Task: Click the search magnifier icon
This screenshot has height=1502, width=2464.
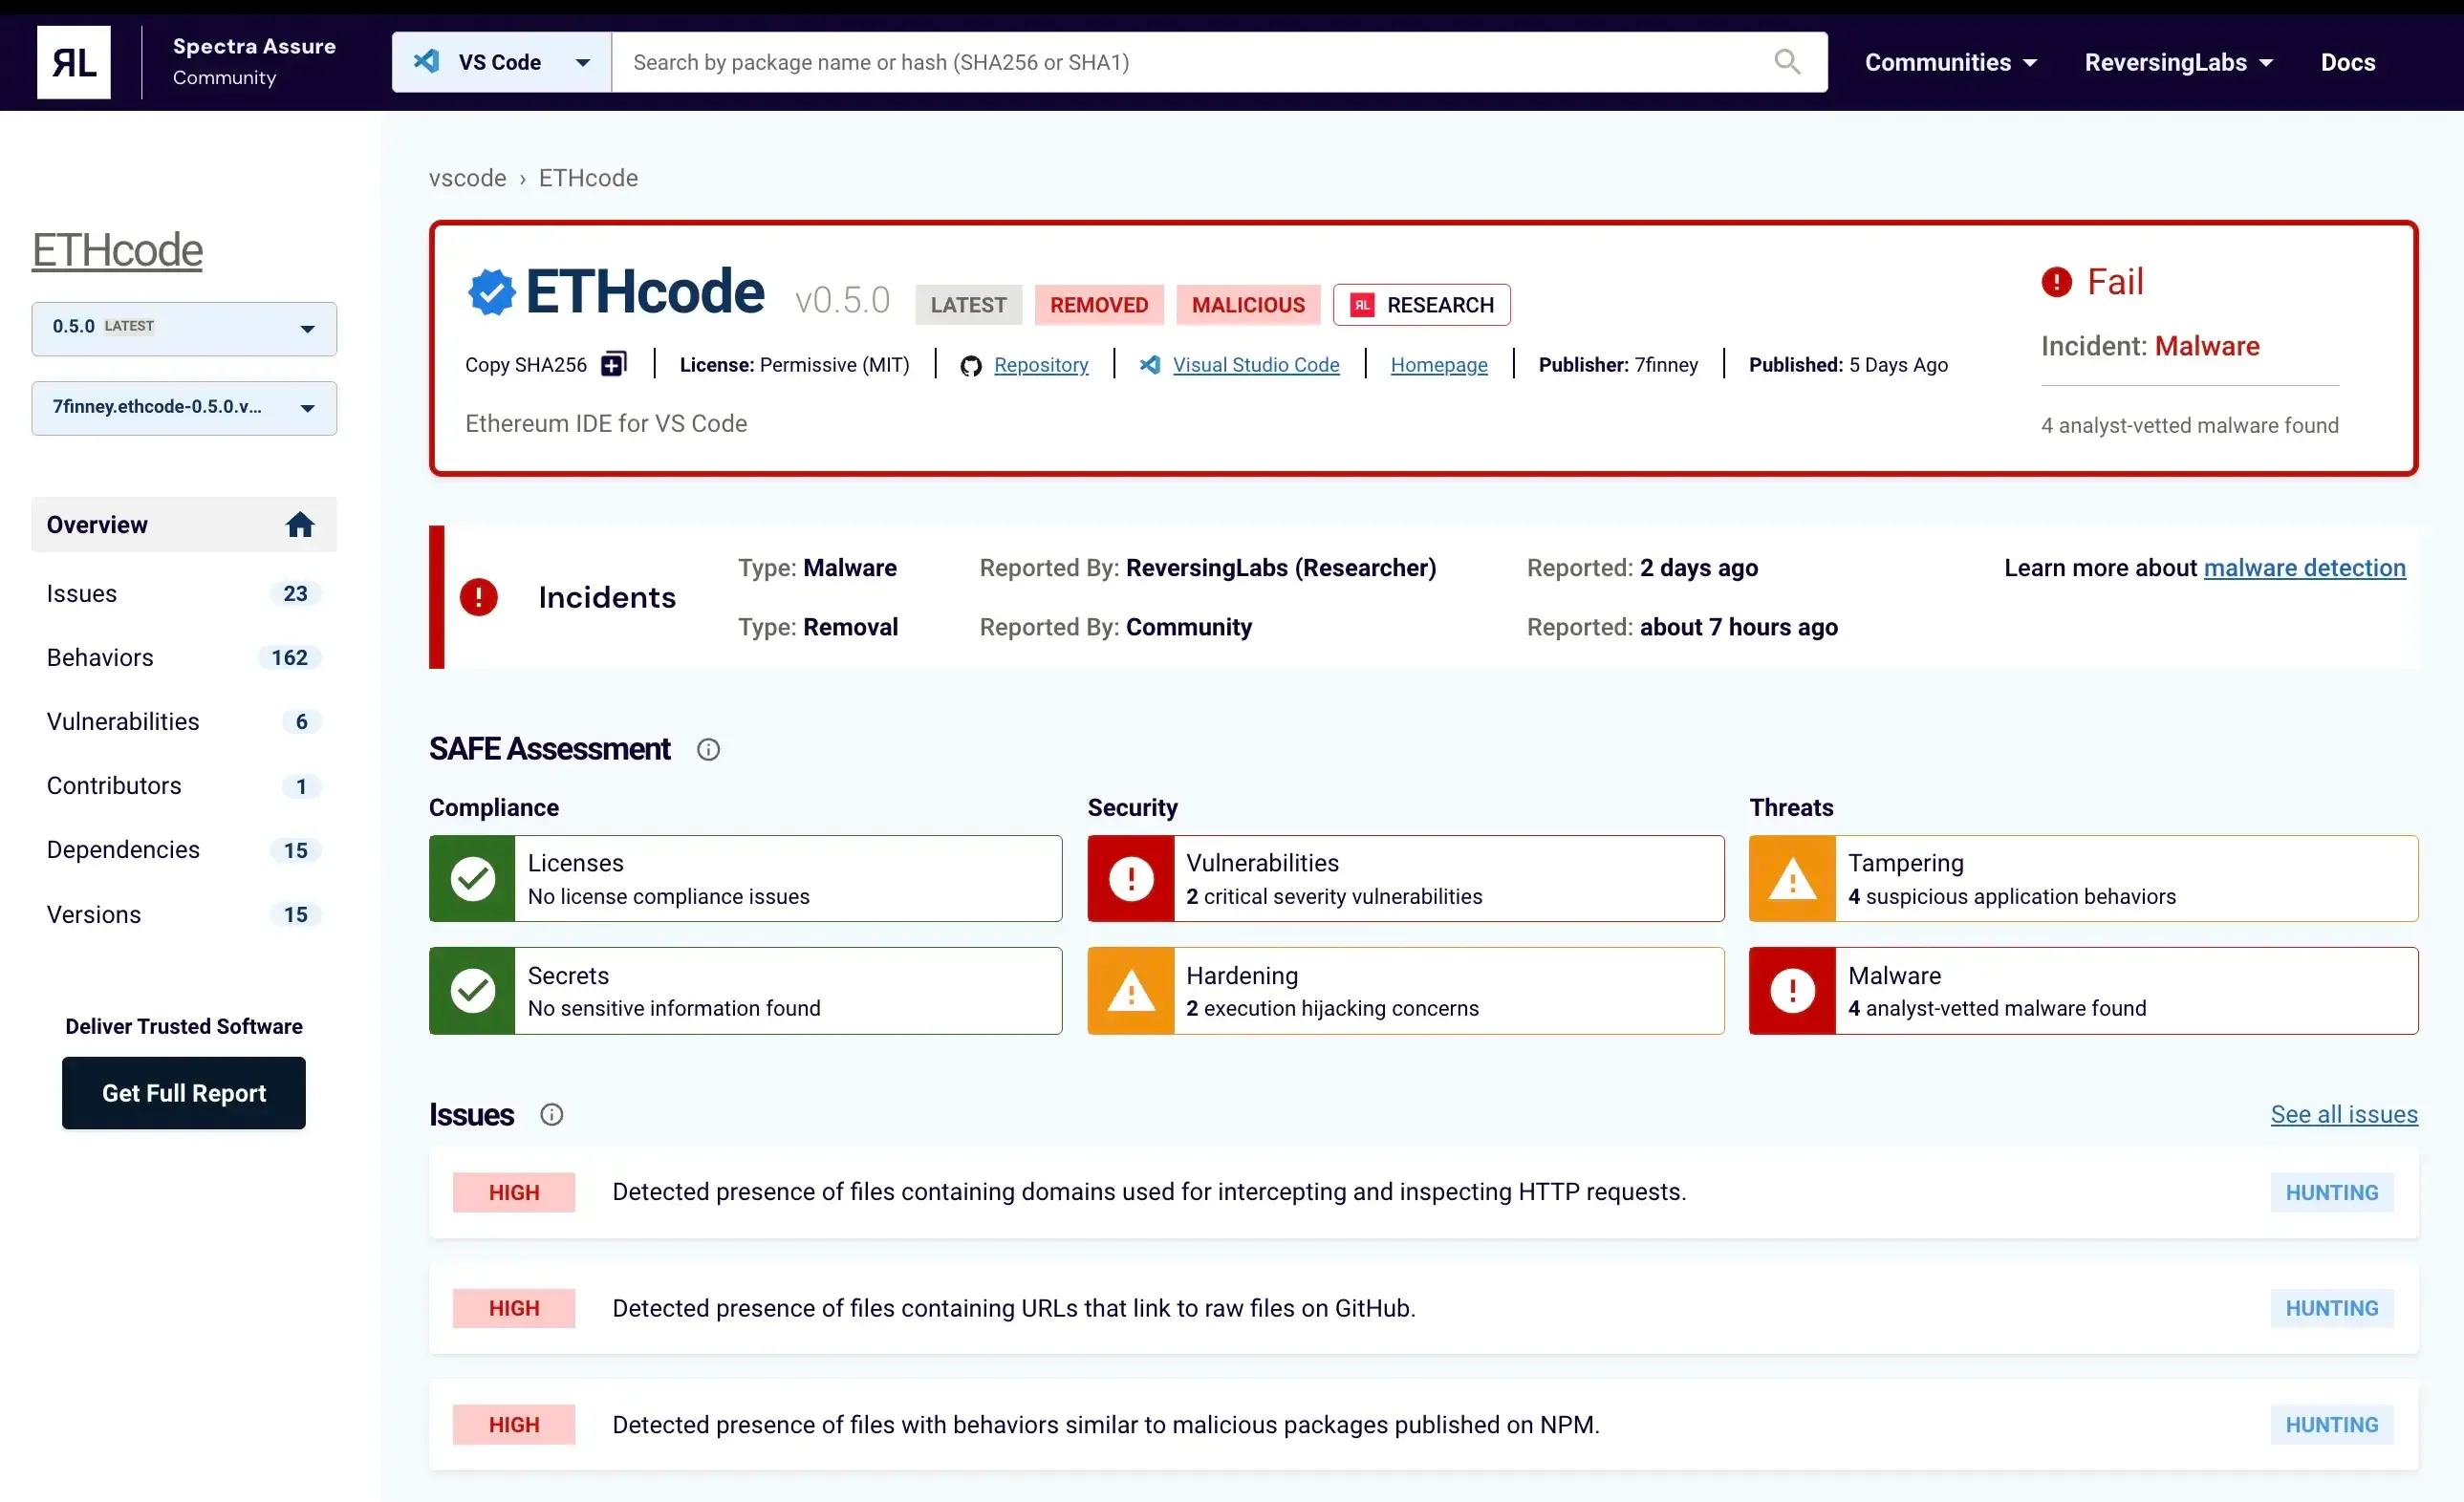Action: pos(1788,61)
